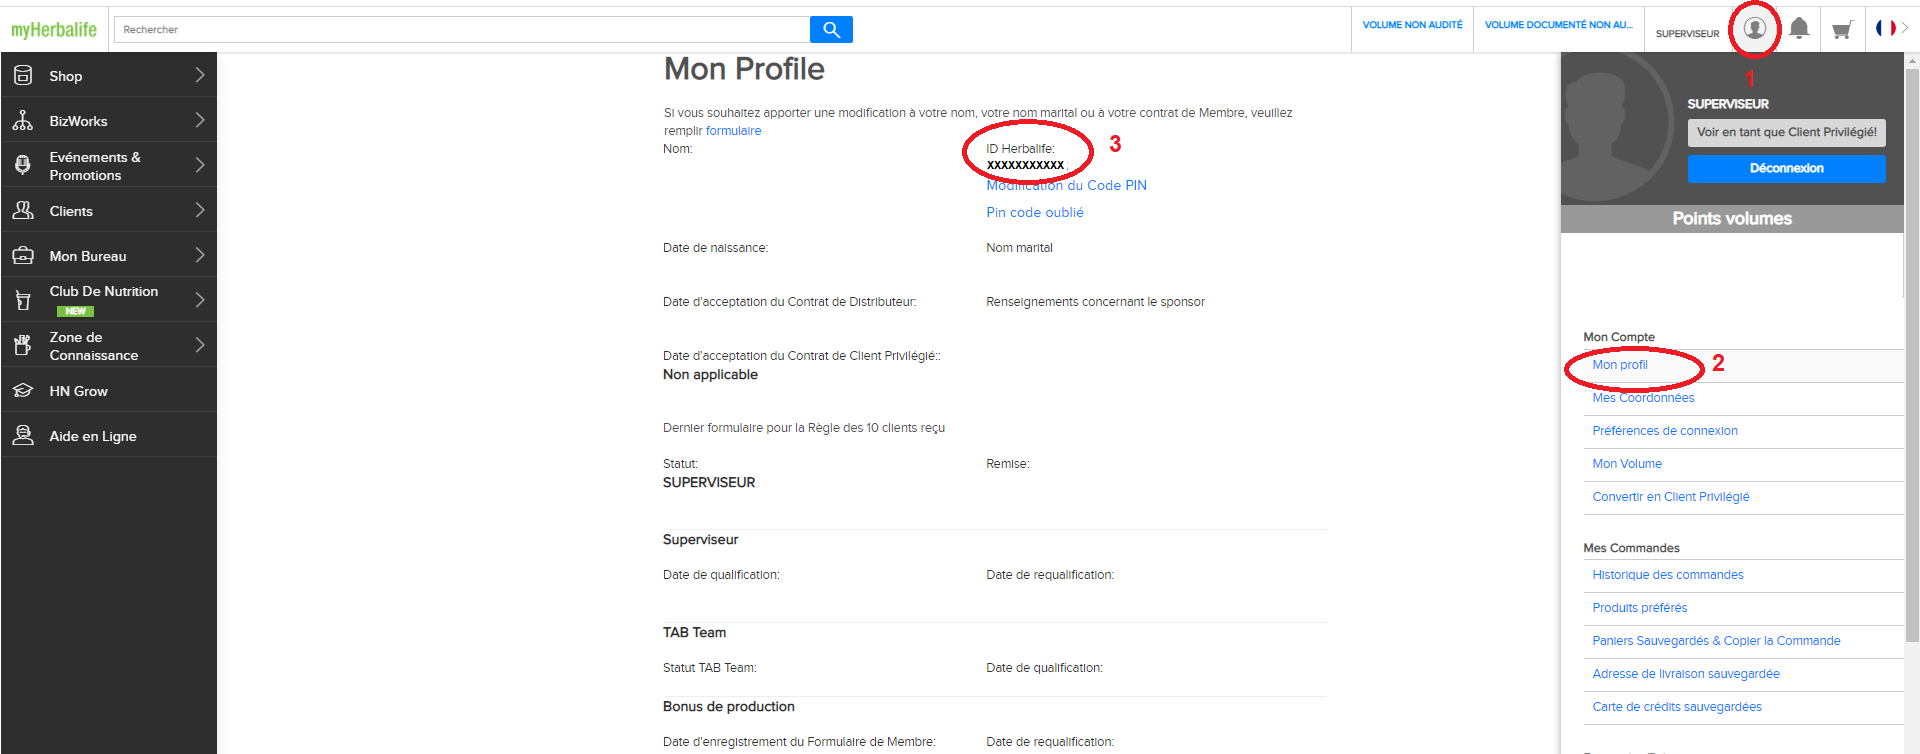The image size is (1920, 754).
Task: Open the Mon profil link
Action: click(x=1620, y=365)
